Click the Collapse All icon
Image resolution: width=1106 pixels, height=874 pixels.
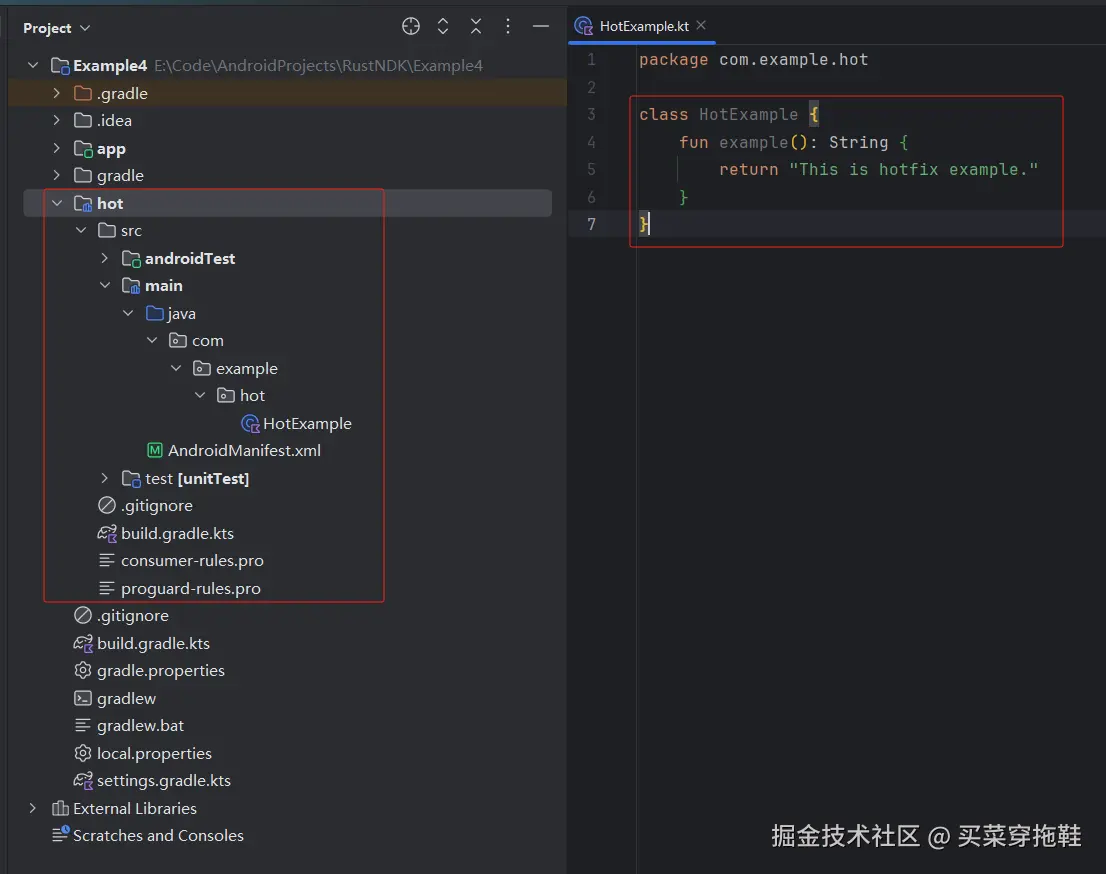(x=476, y=27)
